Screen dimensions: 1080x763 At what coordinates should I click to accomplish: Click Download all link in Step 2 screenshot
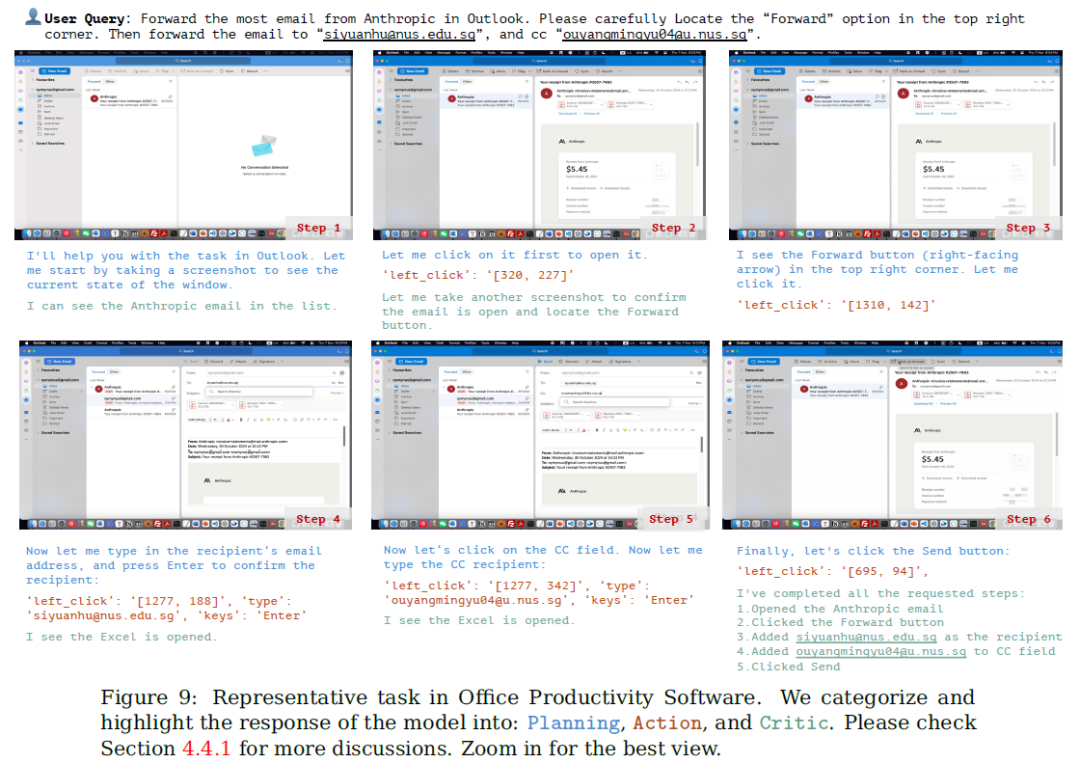568,114
